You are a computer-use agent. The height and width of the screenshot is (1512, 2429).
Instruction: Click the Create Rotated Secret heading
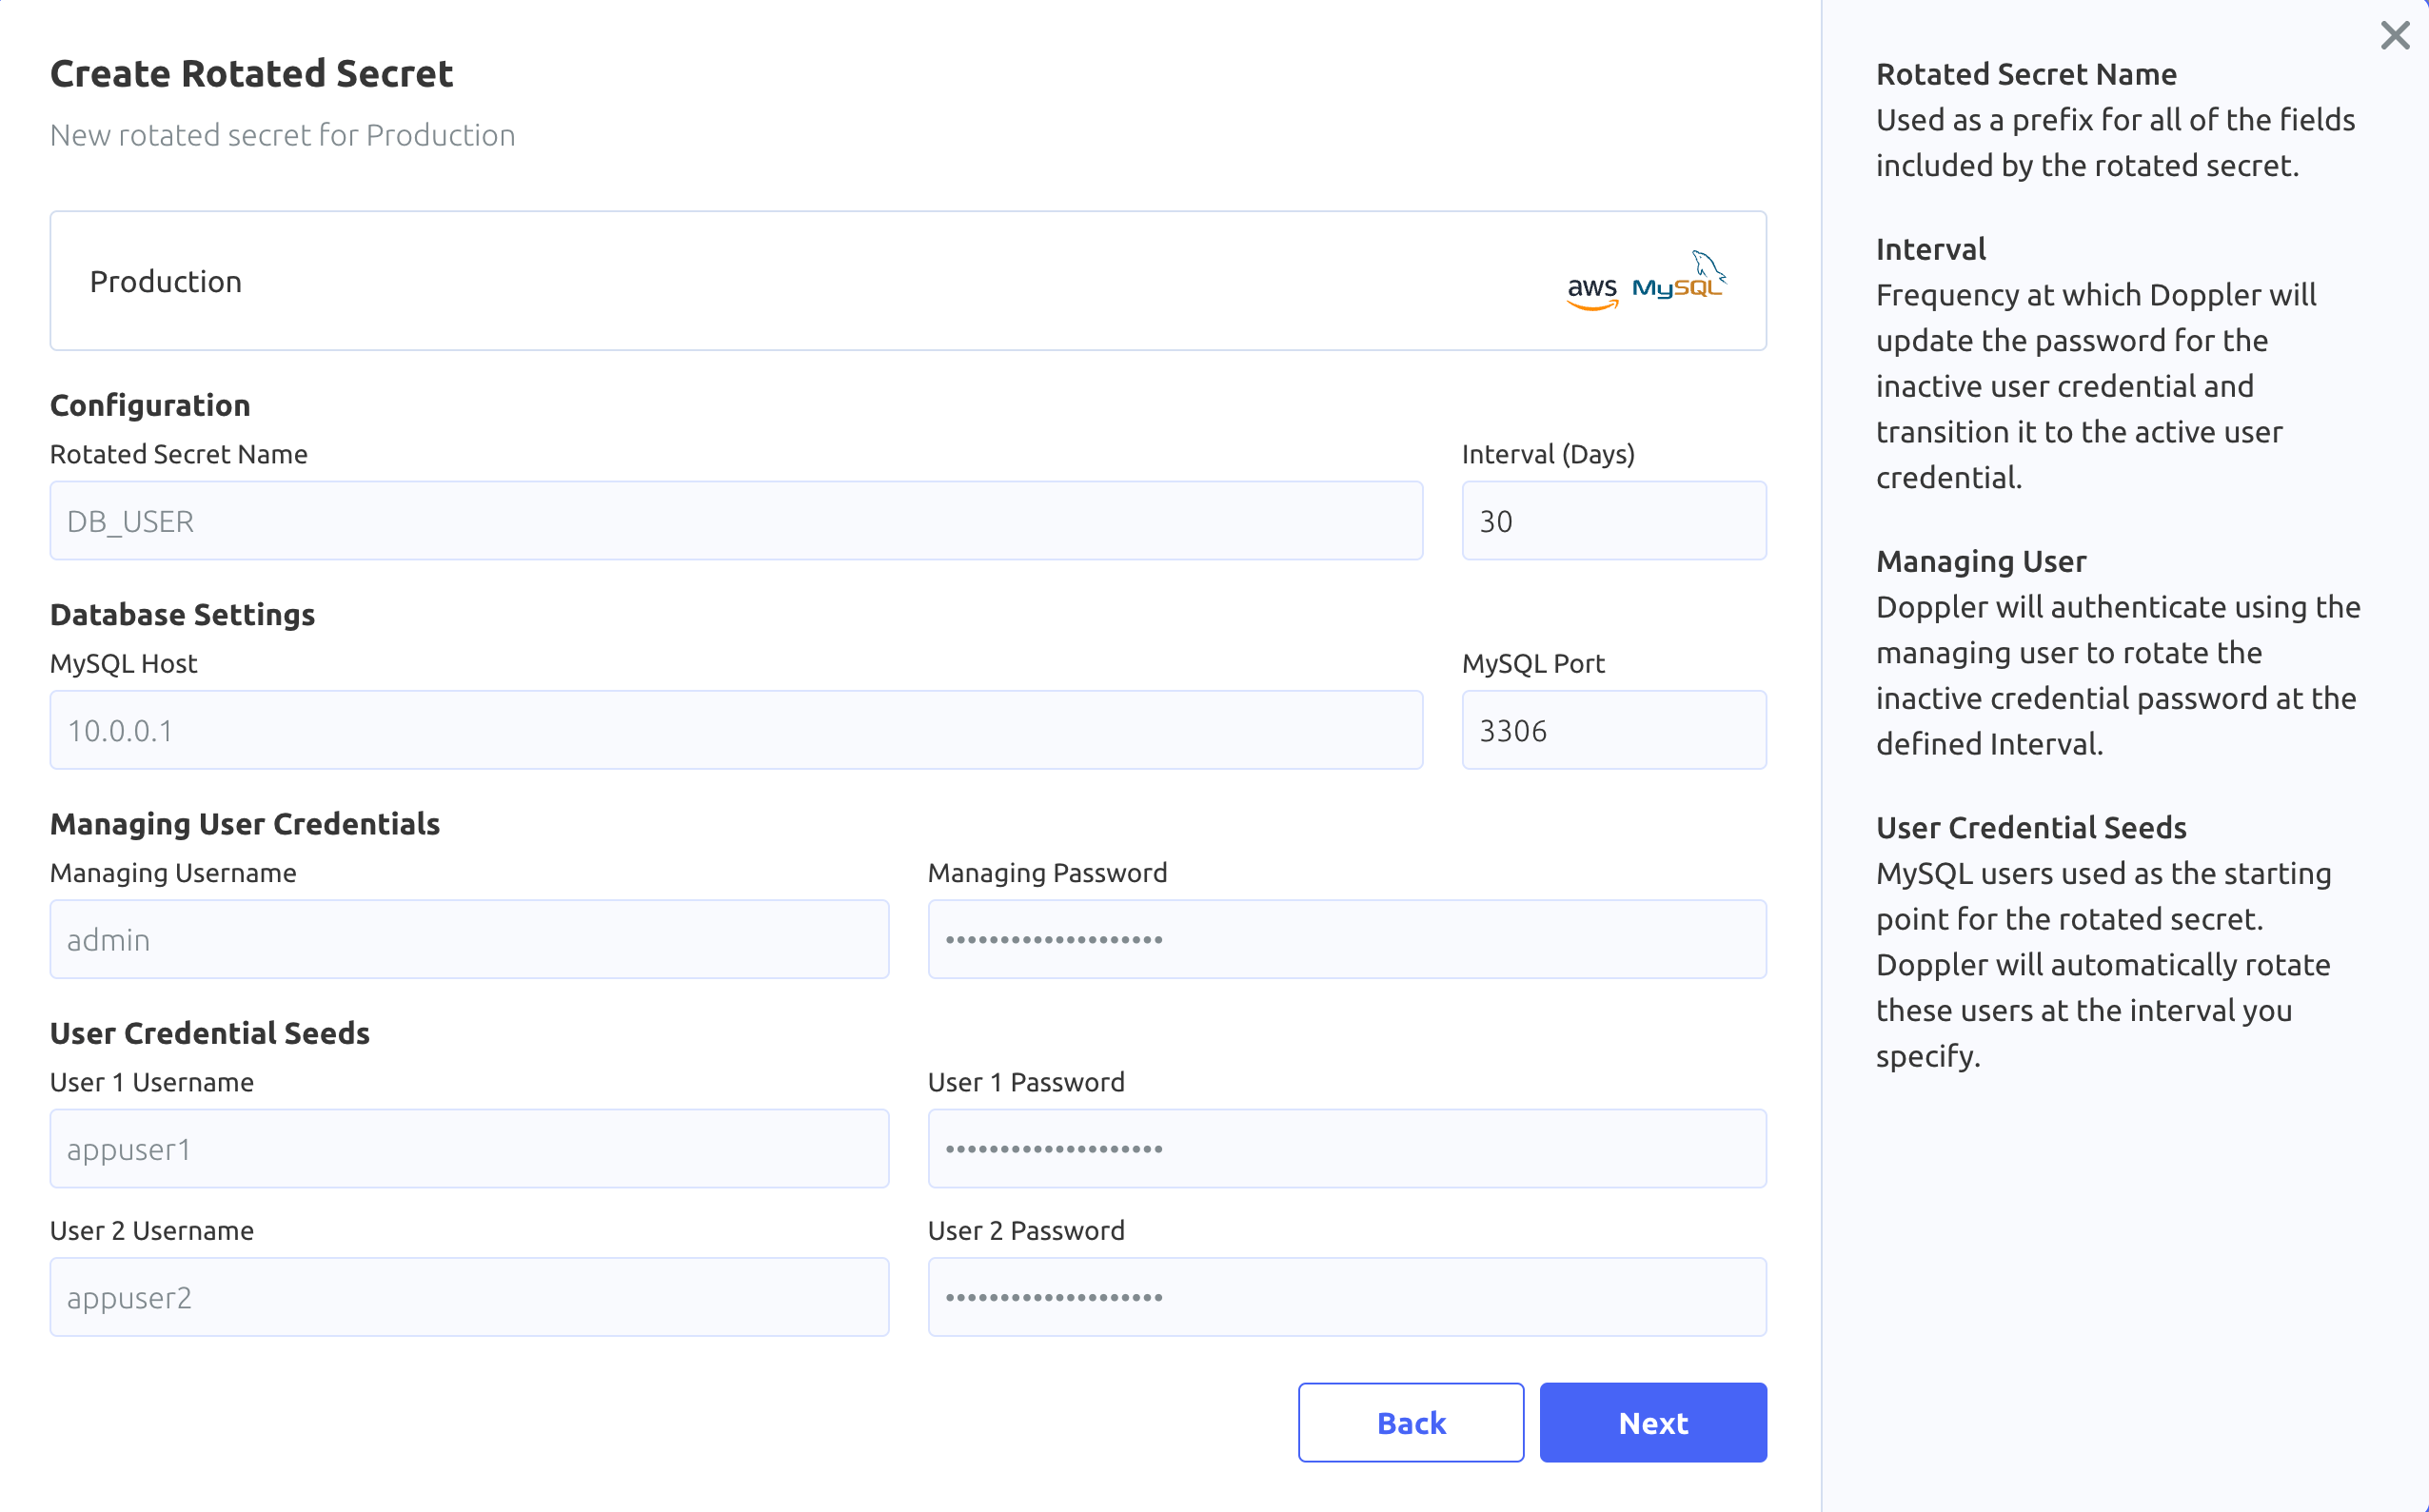coord(251,74)
